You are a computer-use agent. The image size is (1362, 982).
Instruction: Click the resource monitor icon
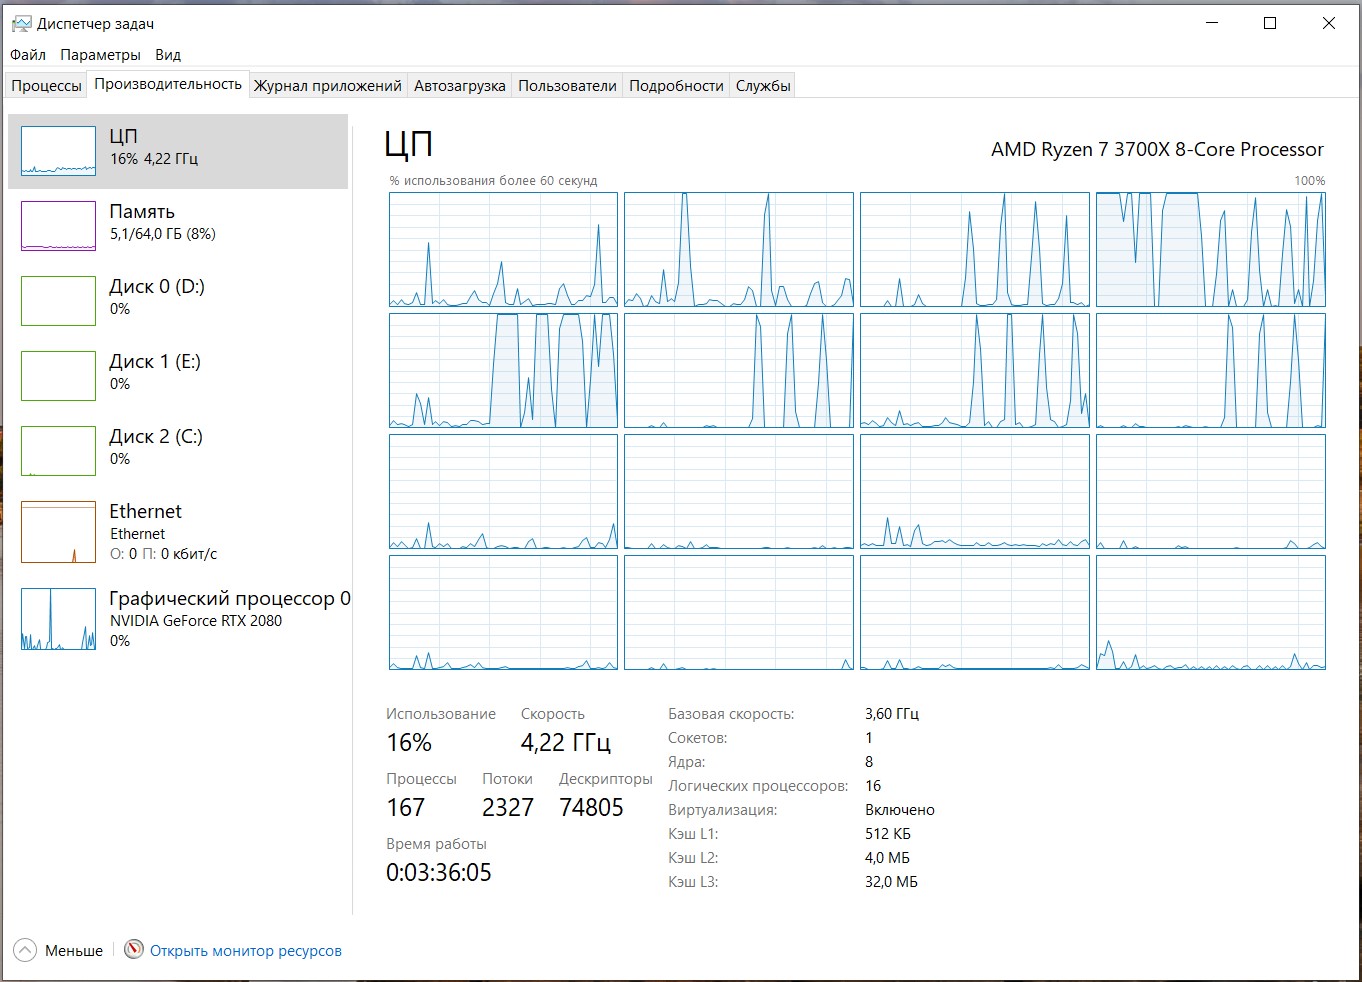point(134,950)
